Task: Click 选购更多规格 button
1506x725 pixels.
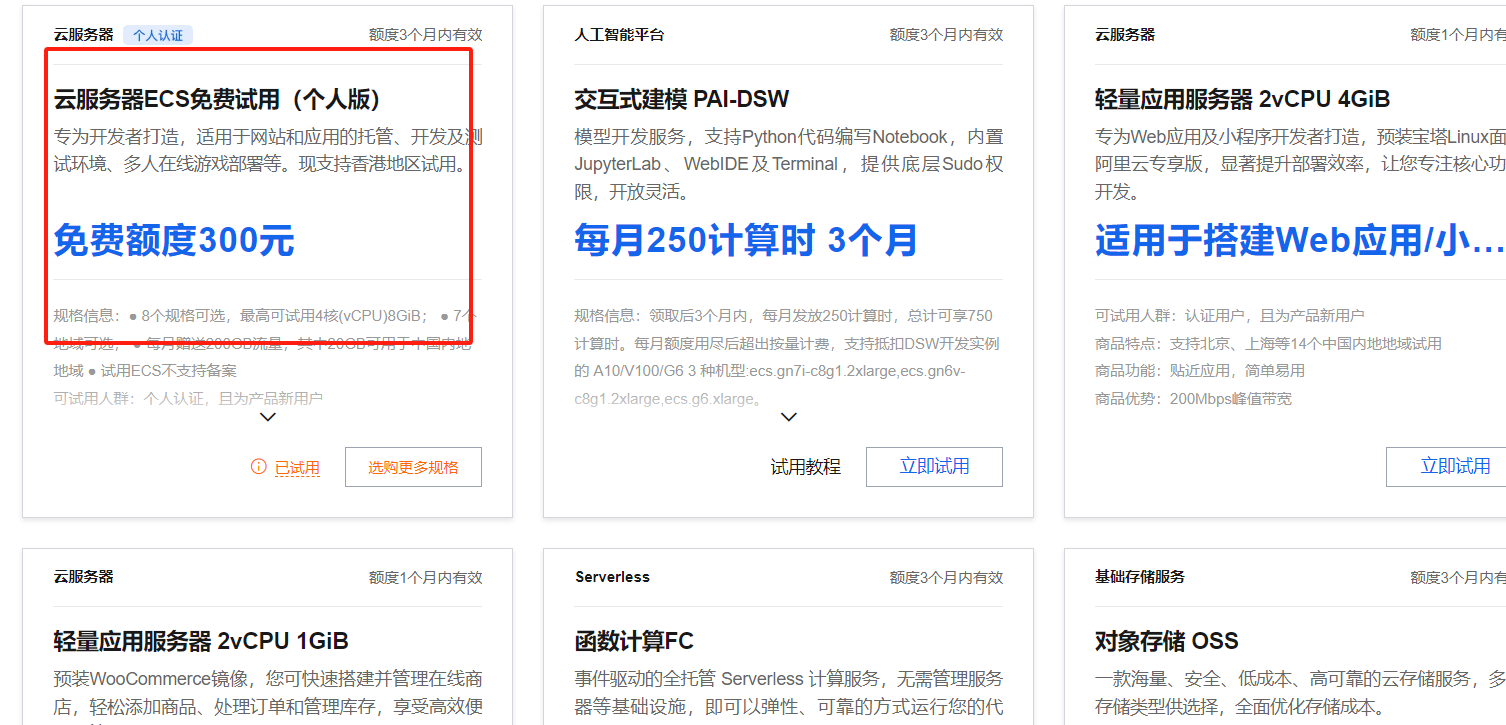Action: coord(413,467)
